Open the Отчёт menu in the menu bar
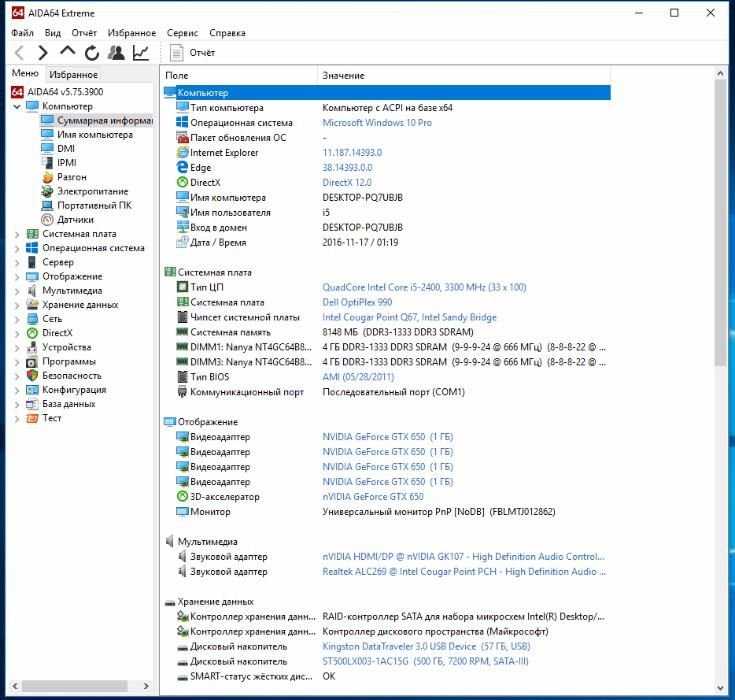This screenshot has height=700, width=735. click(x=84, y=33)
